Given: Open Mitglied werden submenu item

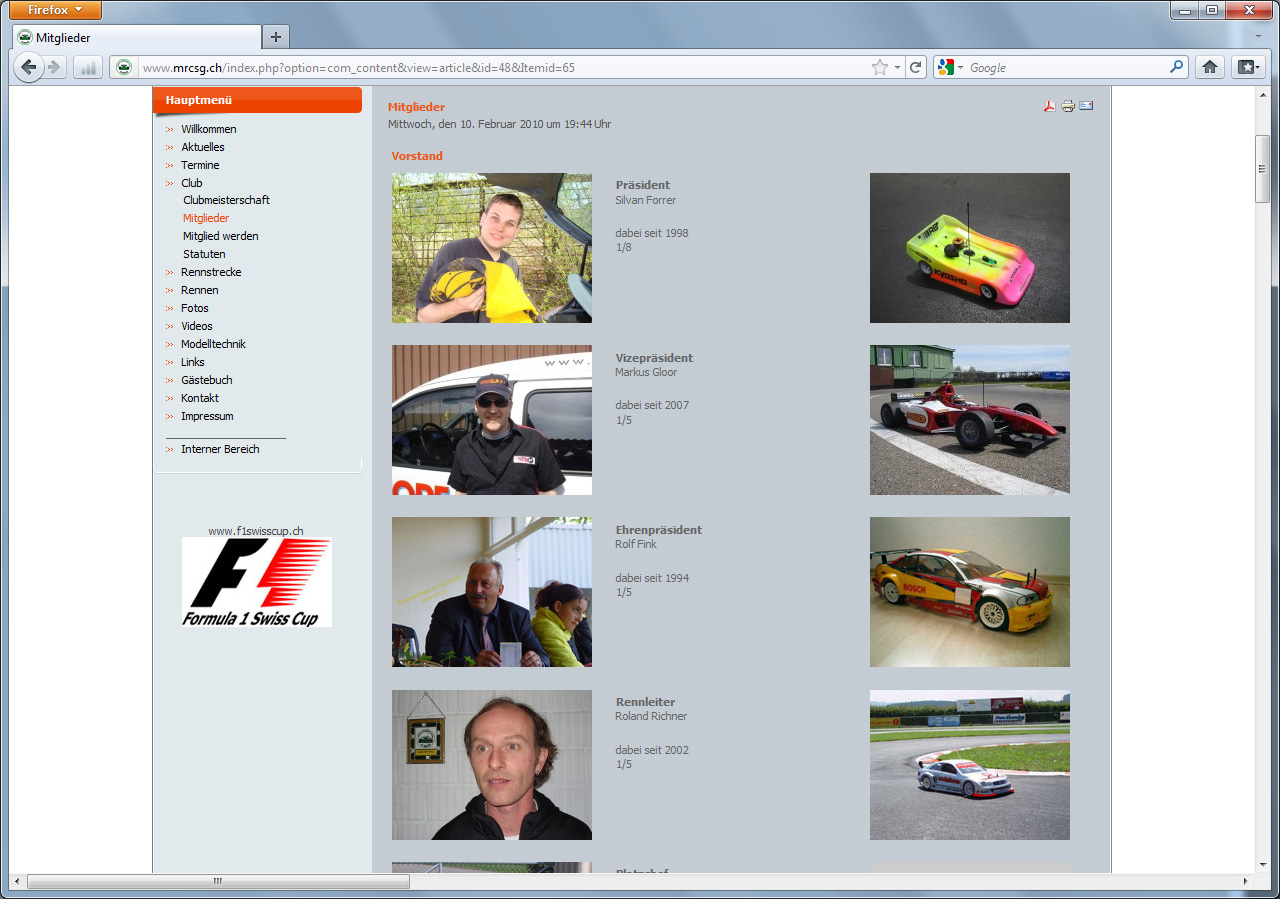Looking at the screenshot, I should [x=220, y=236].
